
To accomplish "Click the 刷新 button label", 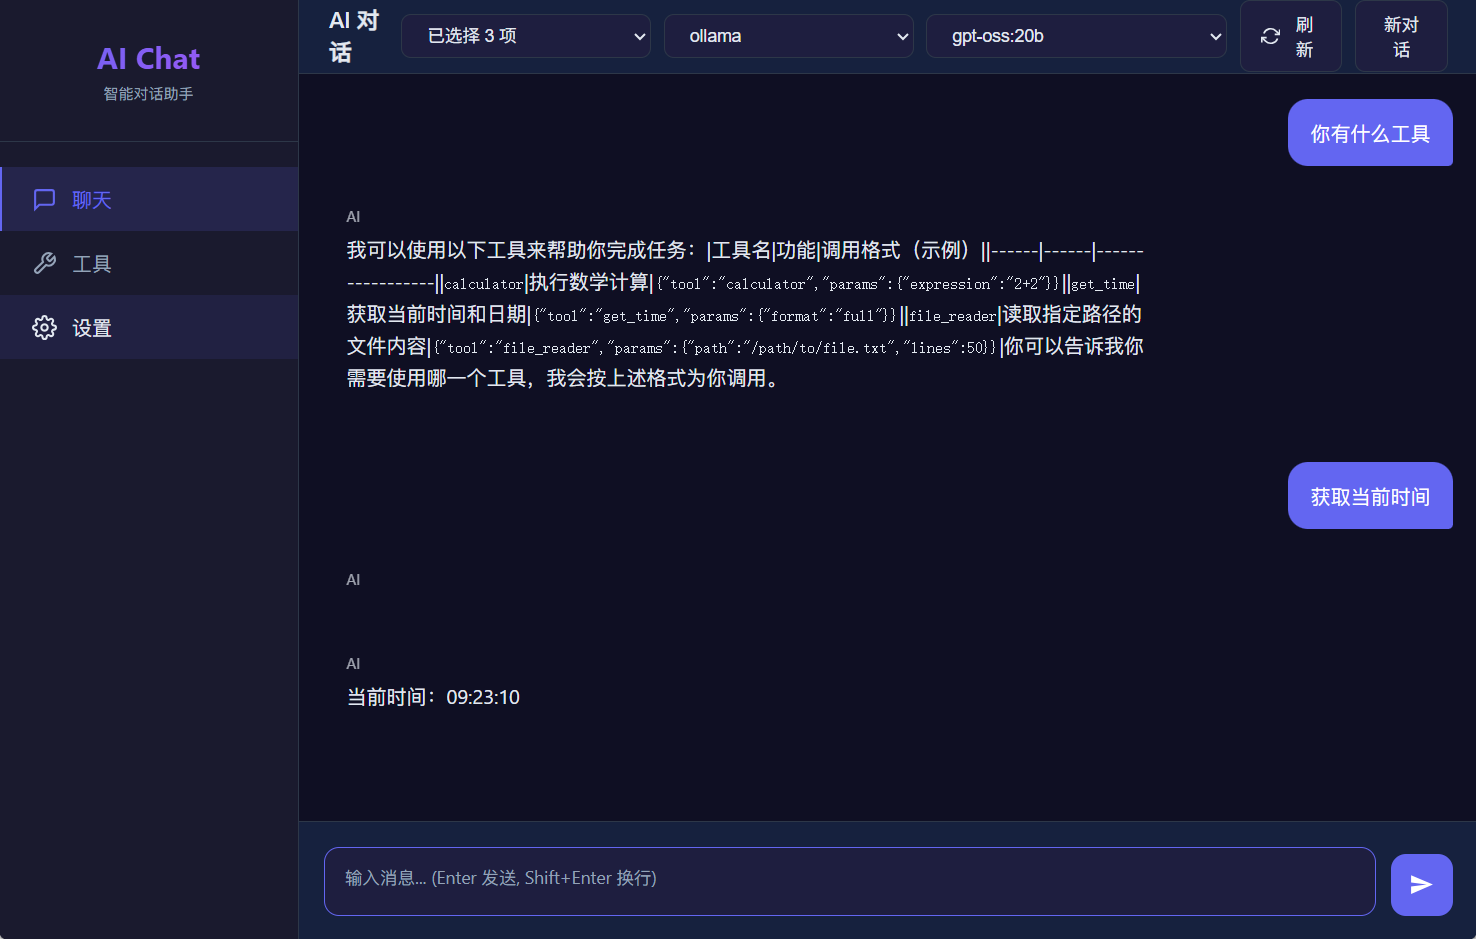I will [x=1304, y=37].
